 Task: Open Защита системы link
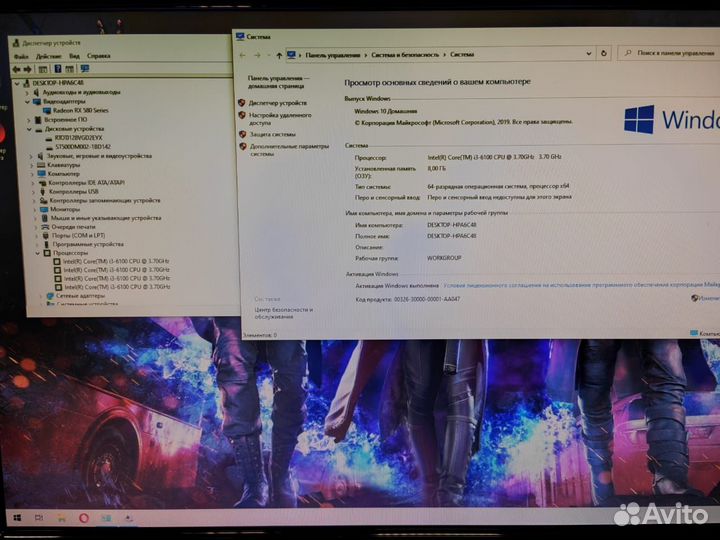[272, 135]
